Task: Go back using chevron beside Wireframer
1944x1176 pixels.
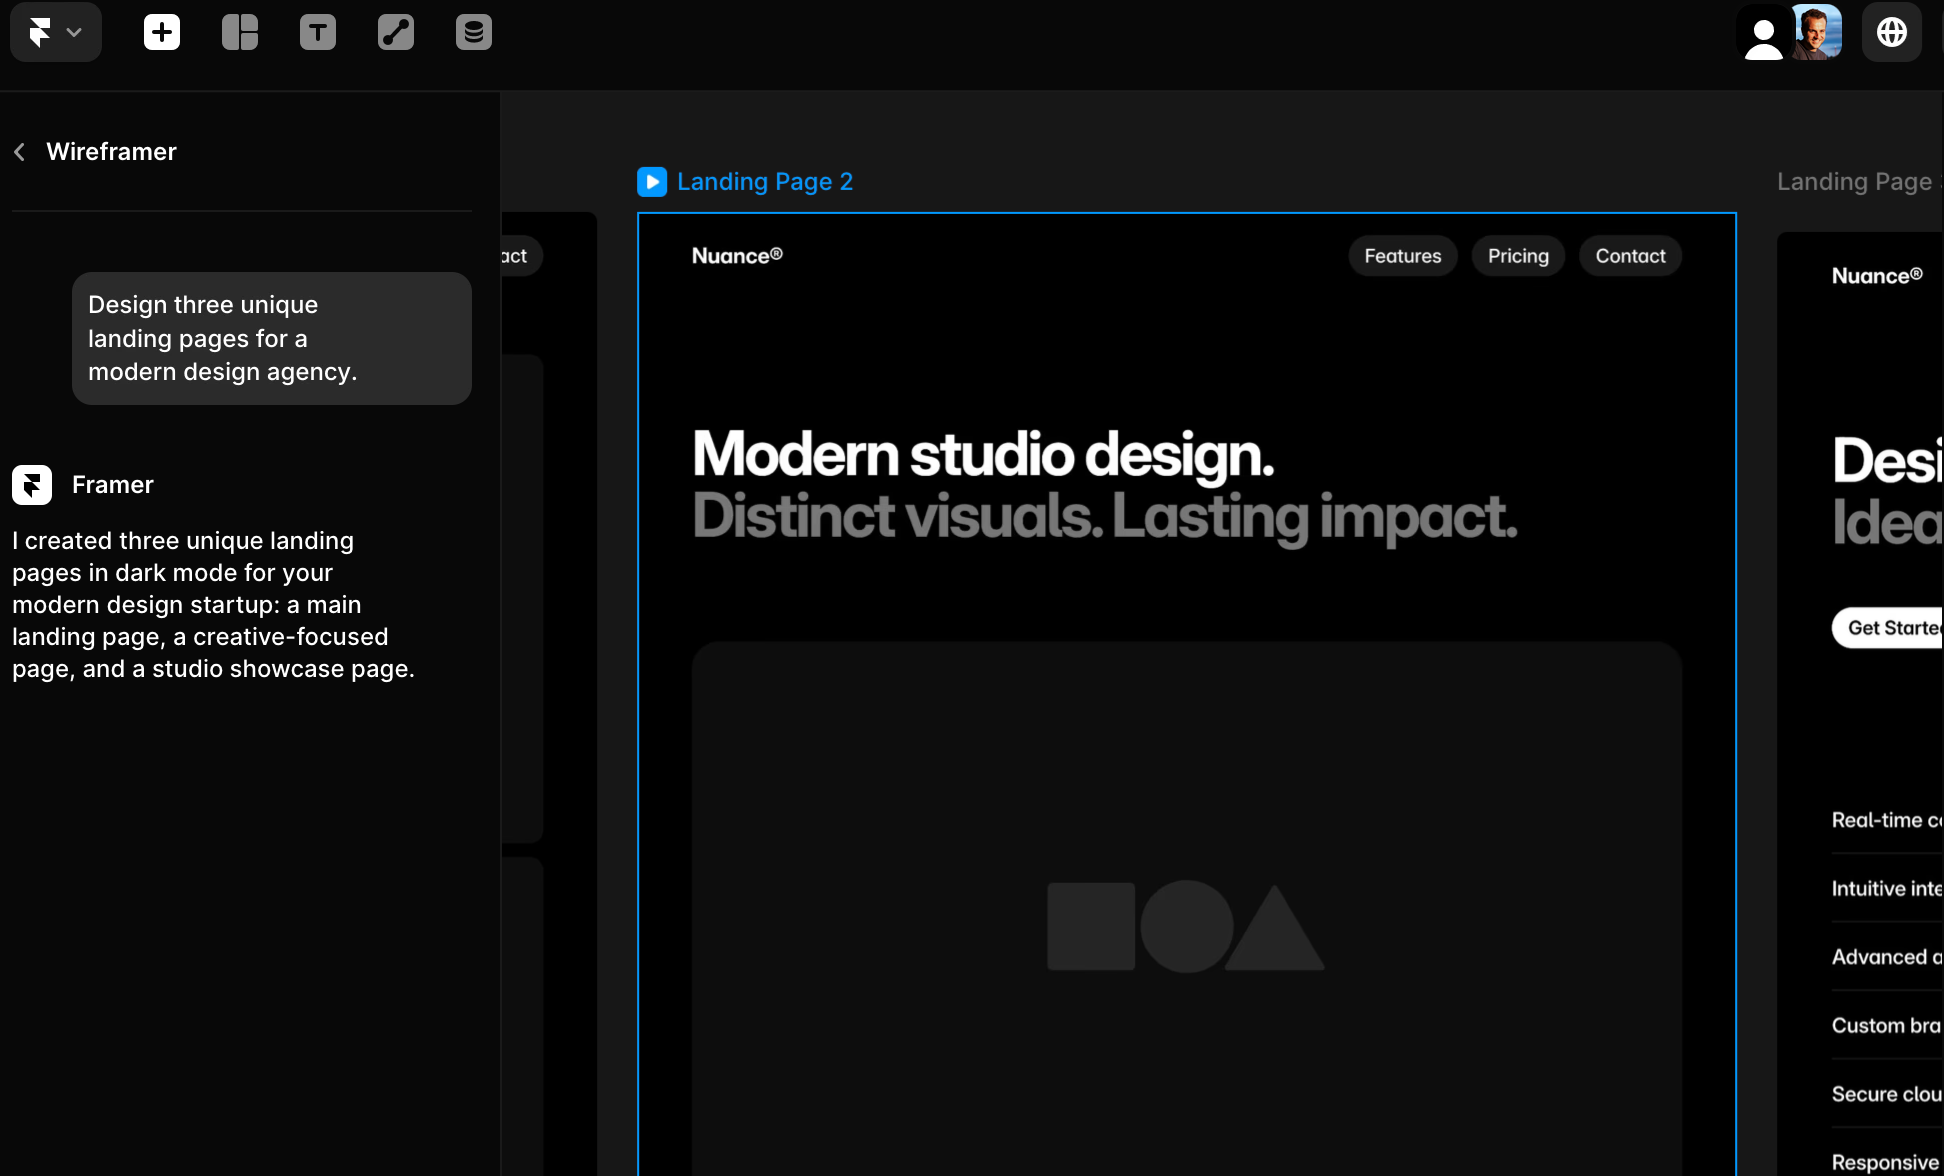Action: [20, 152]
